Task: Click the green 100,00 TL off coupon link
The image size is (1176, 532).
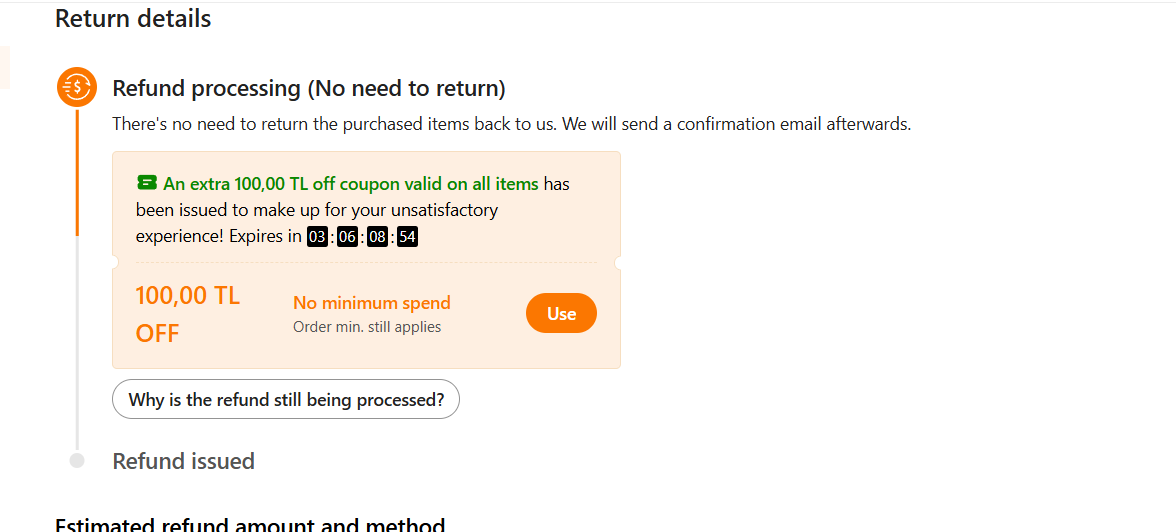Action: pyautogui.click(x=351, y=184)
